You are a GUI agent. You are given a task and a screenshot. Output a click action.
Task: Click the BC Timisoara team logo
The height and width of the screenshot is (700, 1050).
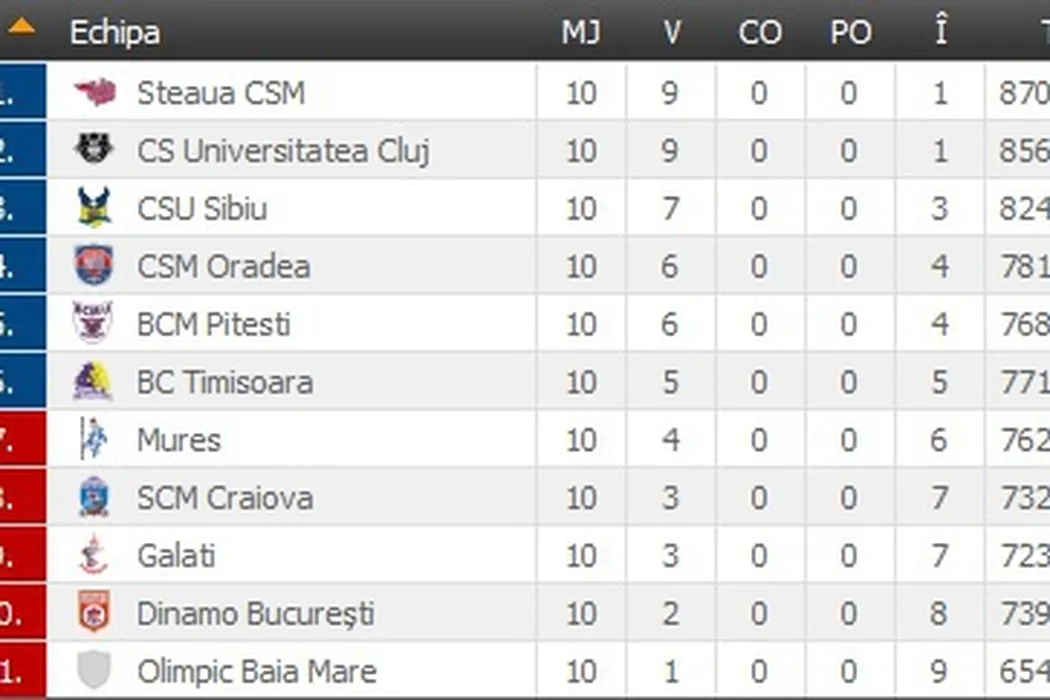click(93, 382)
